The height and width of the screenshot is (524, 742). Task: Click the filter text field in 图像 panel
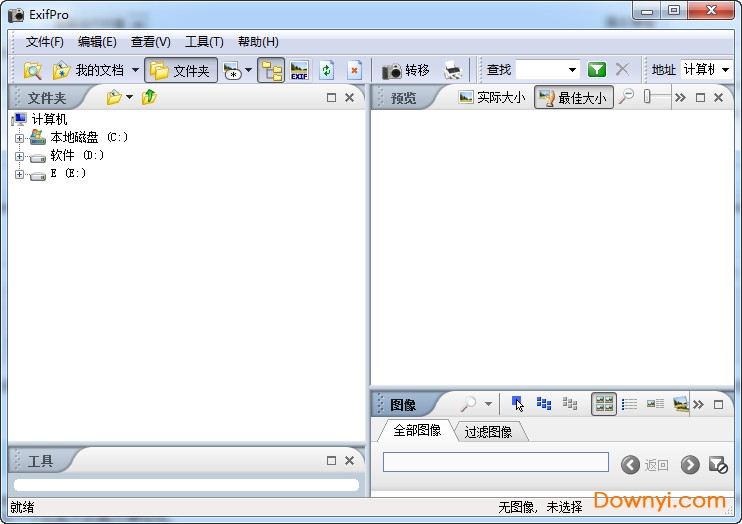coord(495,462)
